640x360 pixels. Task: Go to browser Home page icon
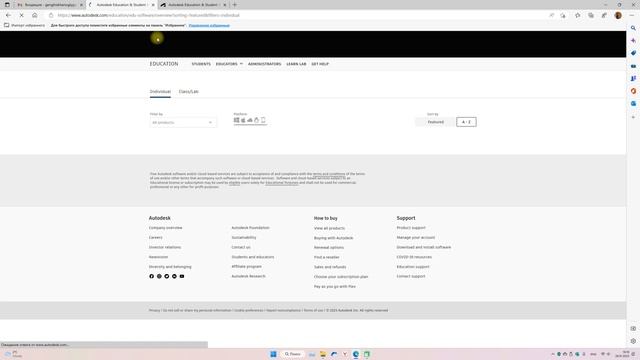pos(35,15)
